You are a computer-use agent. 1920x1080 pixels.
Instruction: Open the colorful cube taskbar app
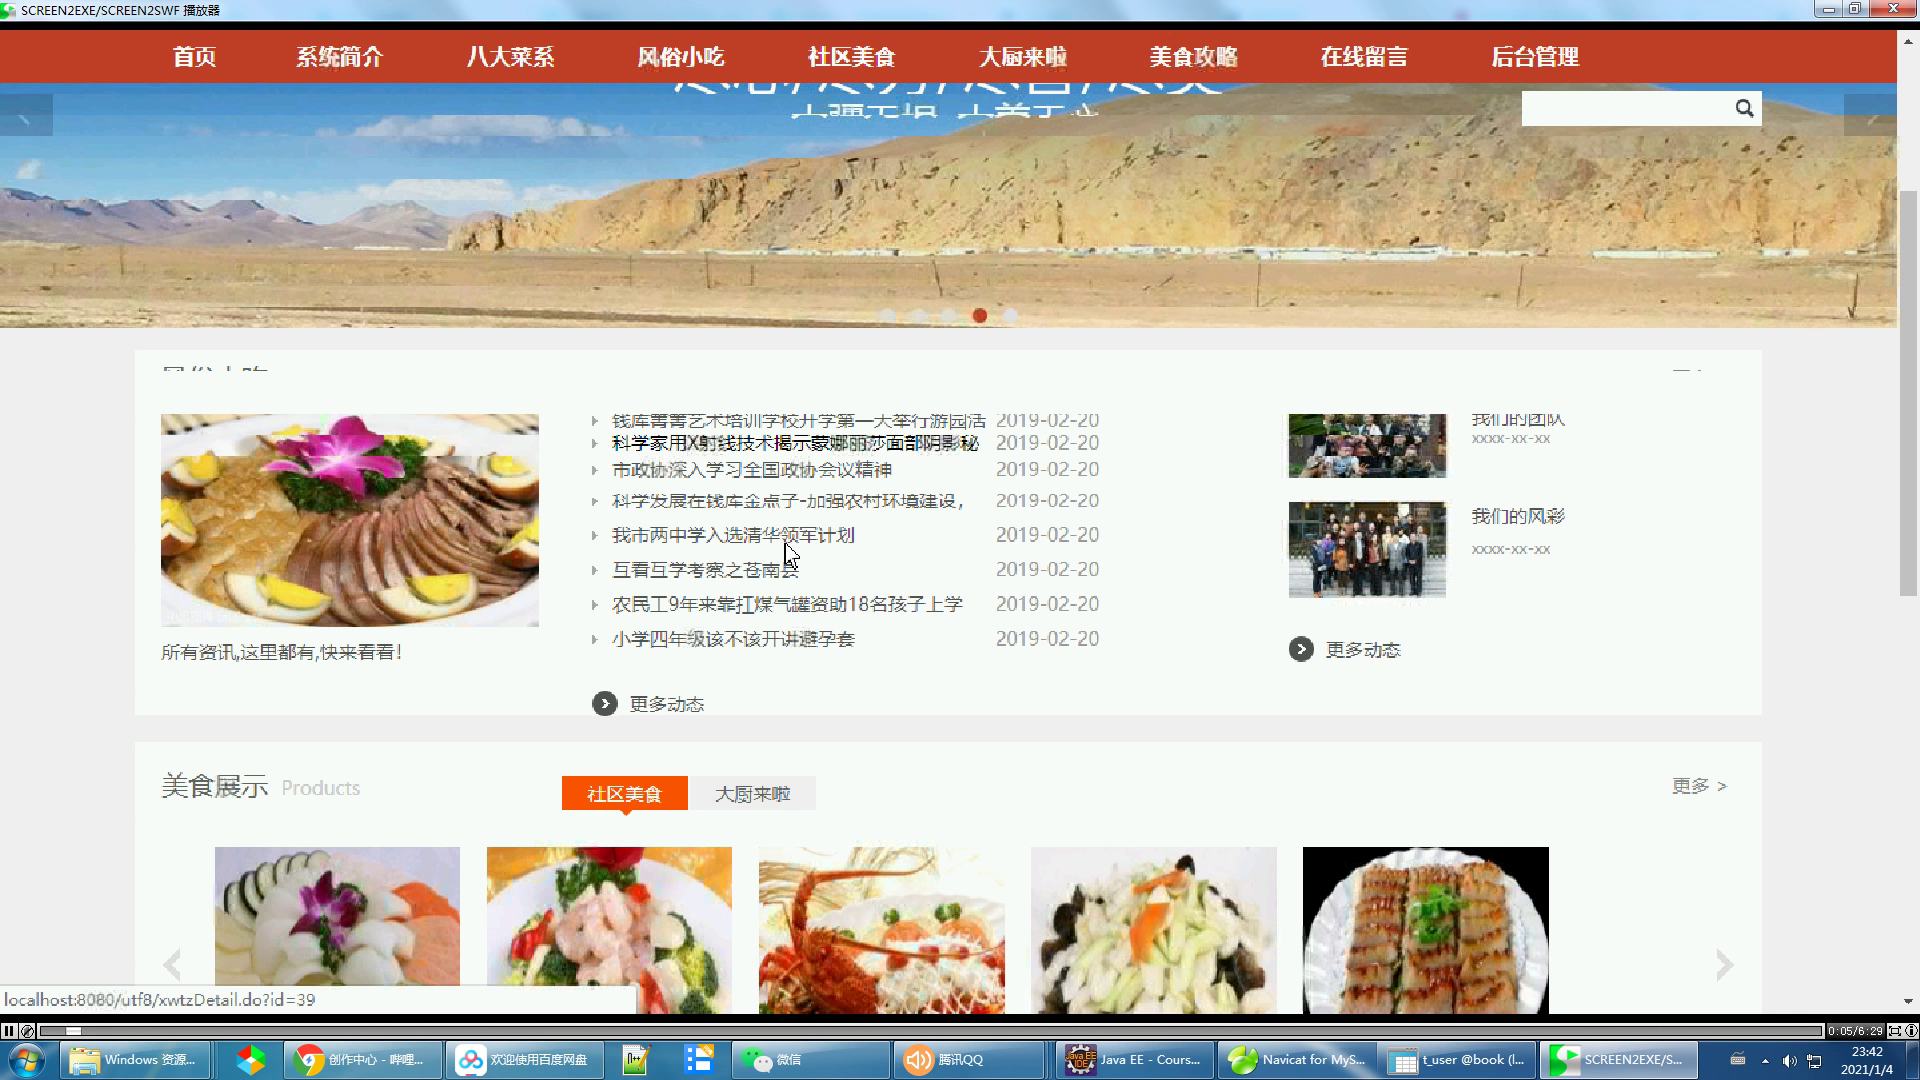point(250,1060)
